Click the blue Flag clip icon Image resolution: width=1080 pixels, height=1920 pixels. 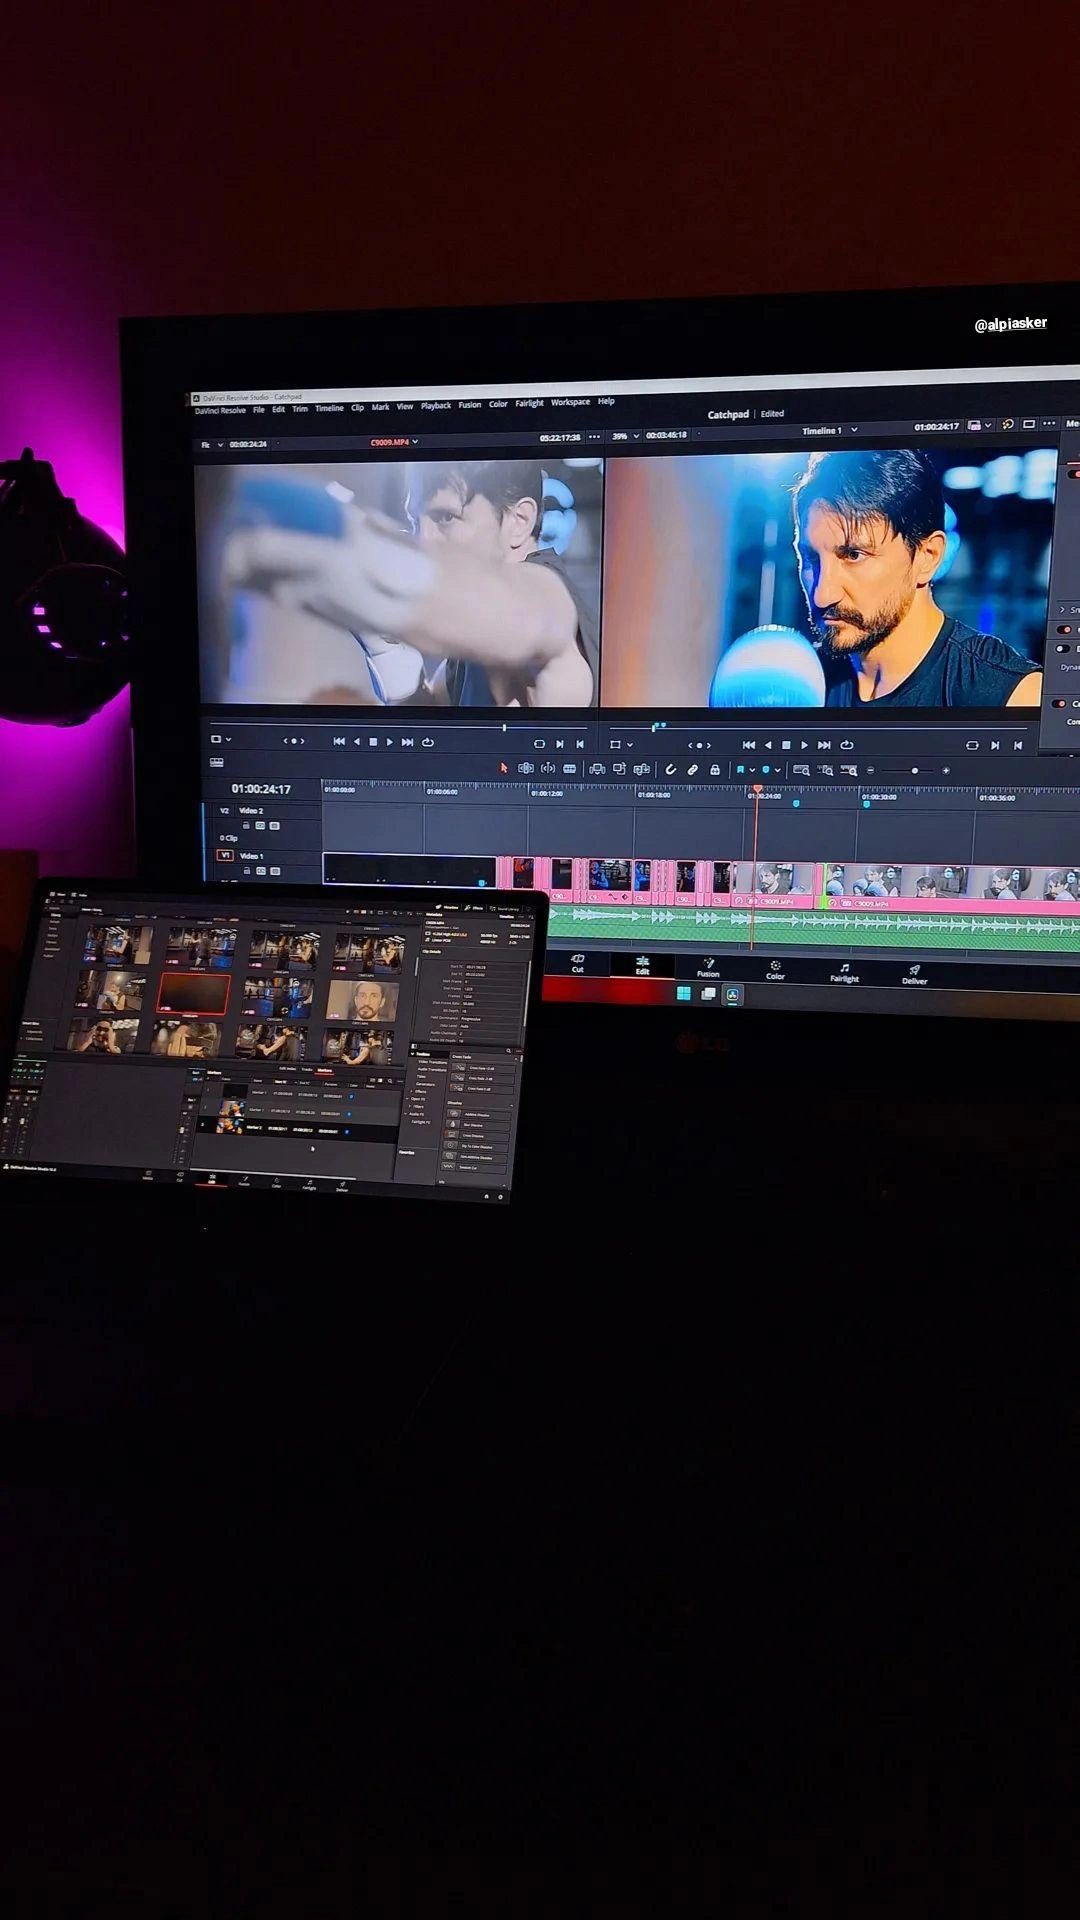(741, 770)
